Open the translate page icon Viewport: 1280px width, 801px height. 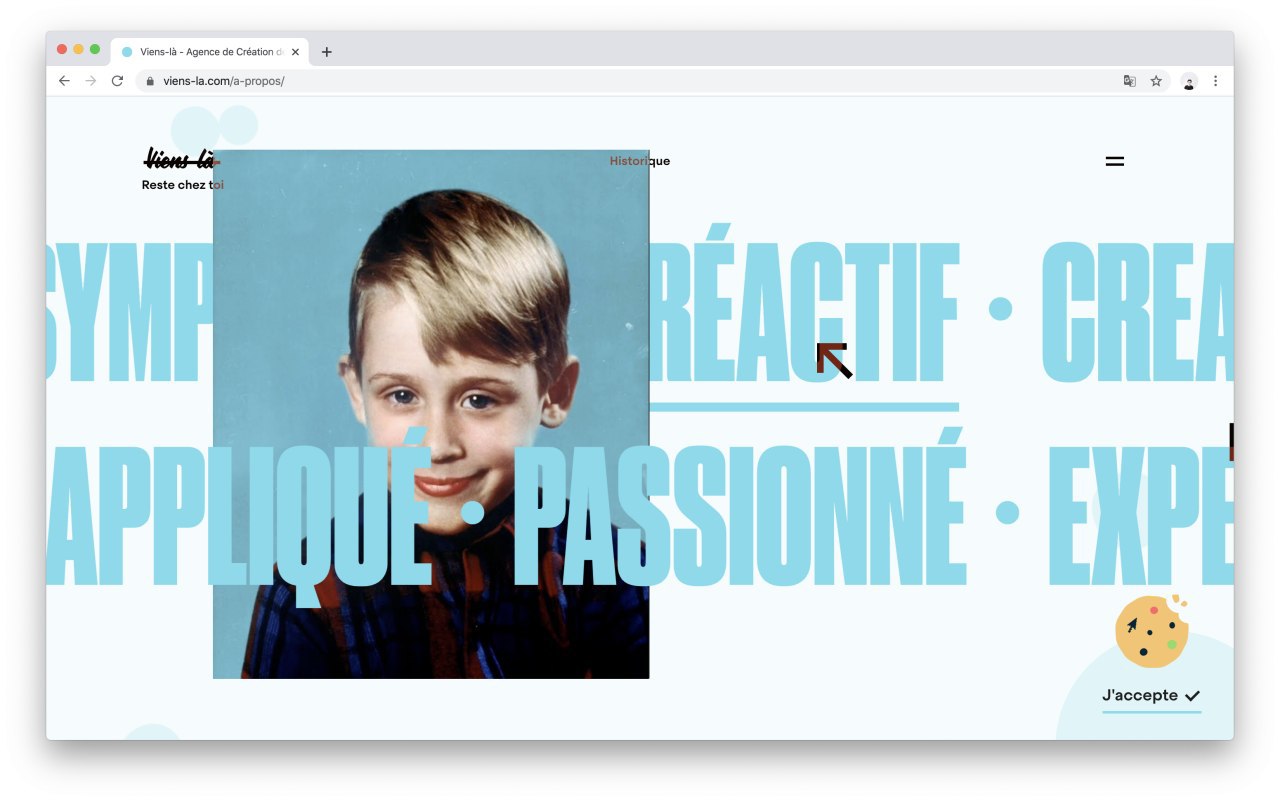point(1129,81)
